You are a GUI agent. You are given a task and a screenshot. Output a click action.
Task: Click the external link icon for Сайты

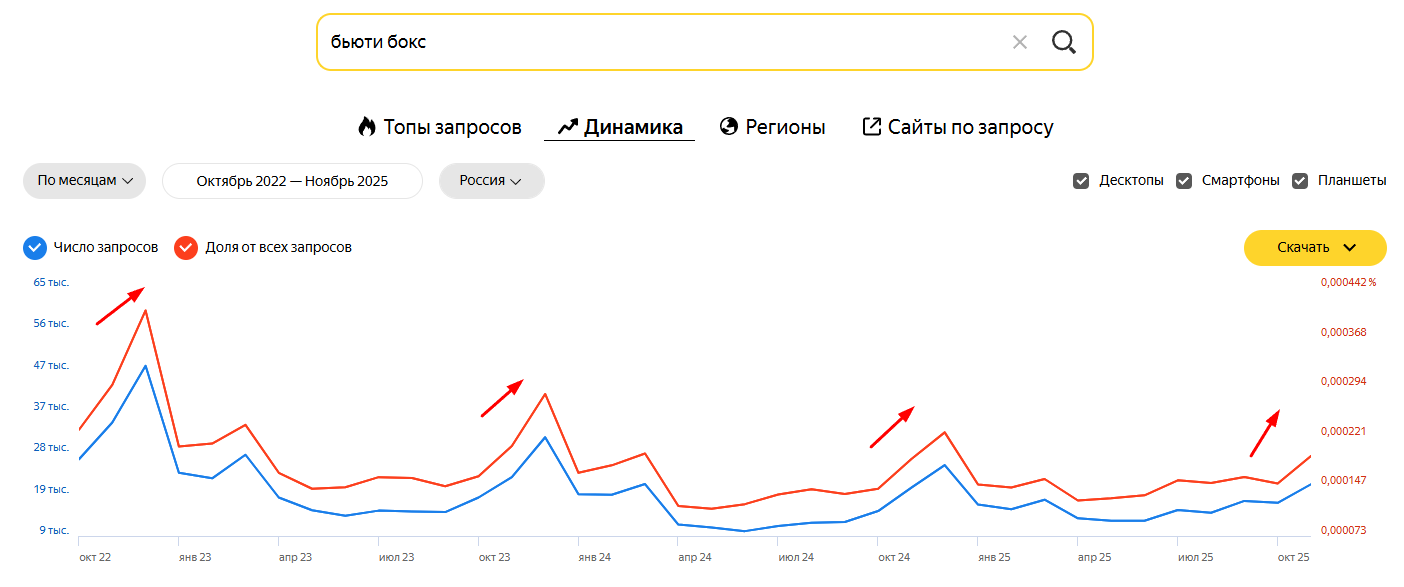(872, 127)
